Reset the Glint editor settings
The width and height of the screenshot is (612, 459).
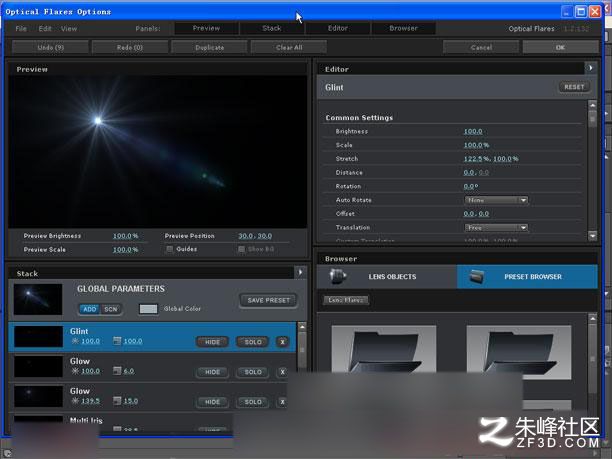click(574, 87)
